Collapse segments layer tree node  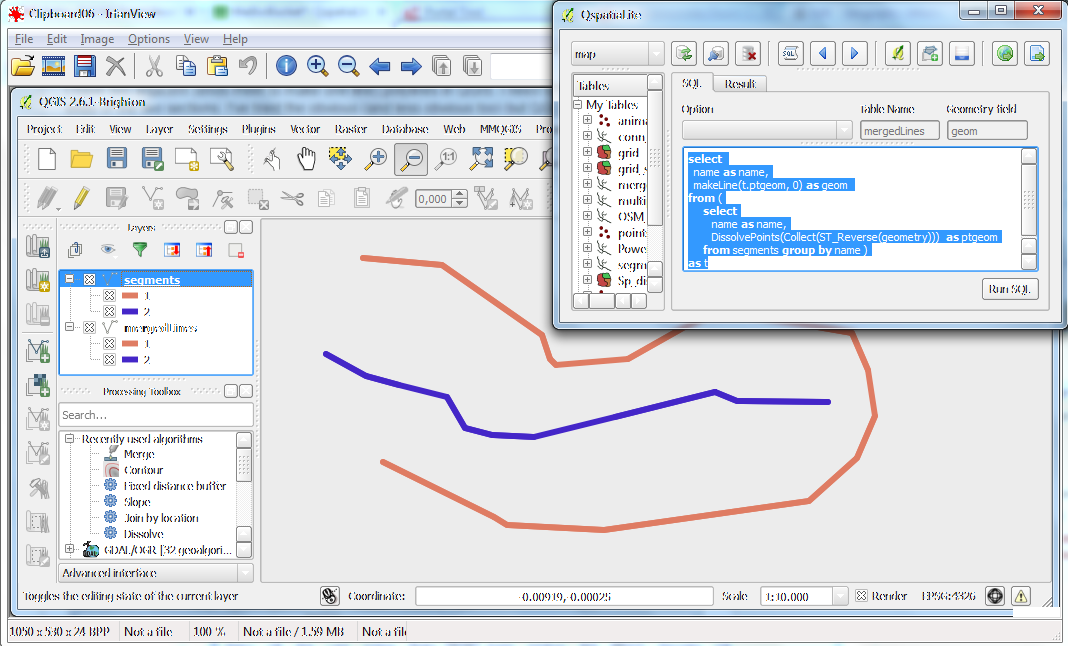(69, 279)
